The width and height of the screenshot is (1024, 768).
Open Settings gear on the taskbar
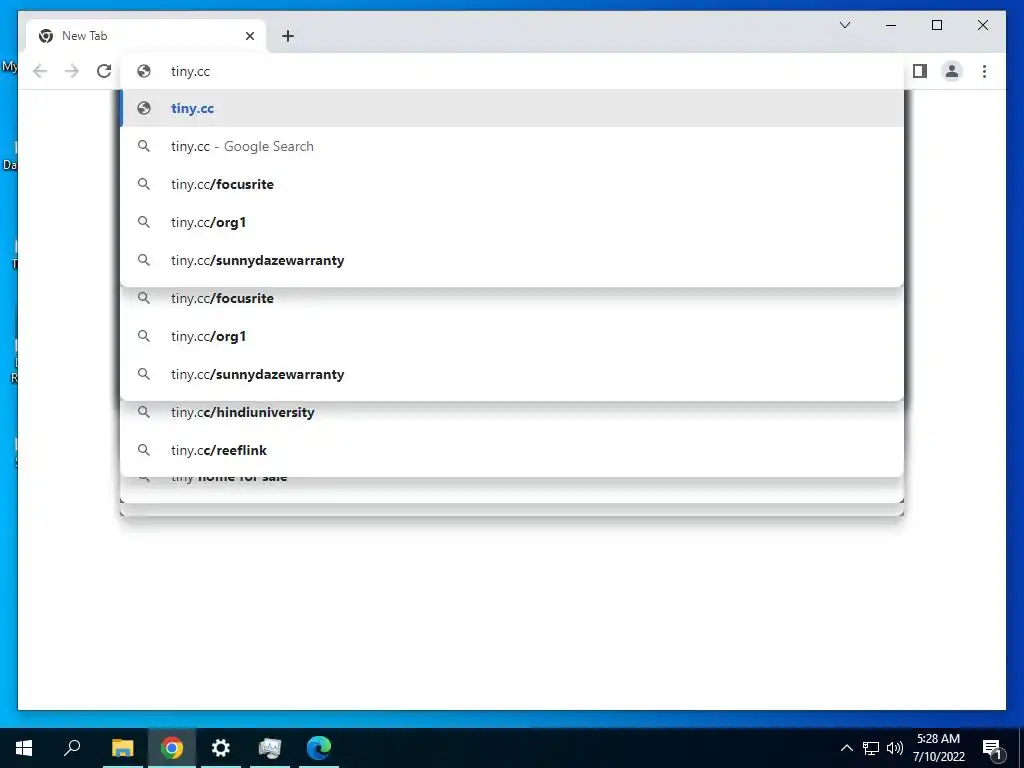[221, 748]
